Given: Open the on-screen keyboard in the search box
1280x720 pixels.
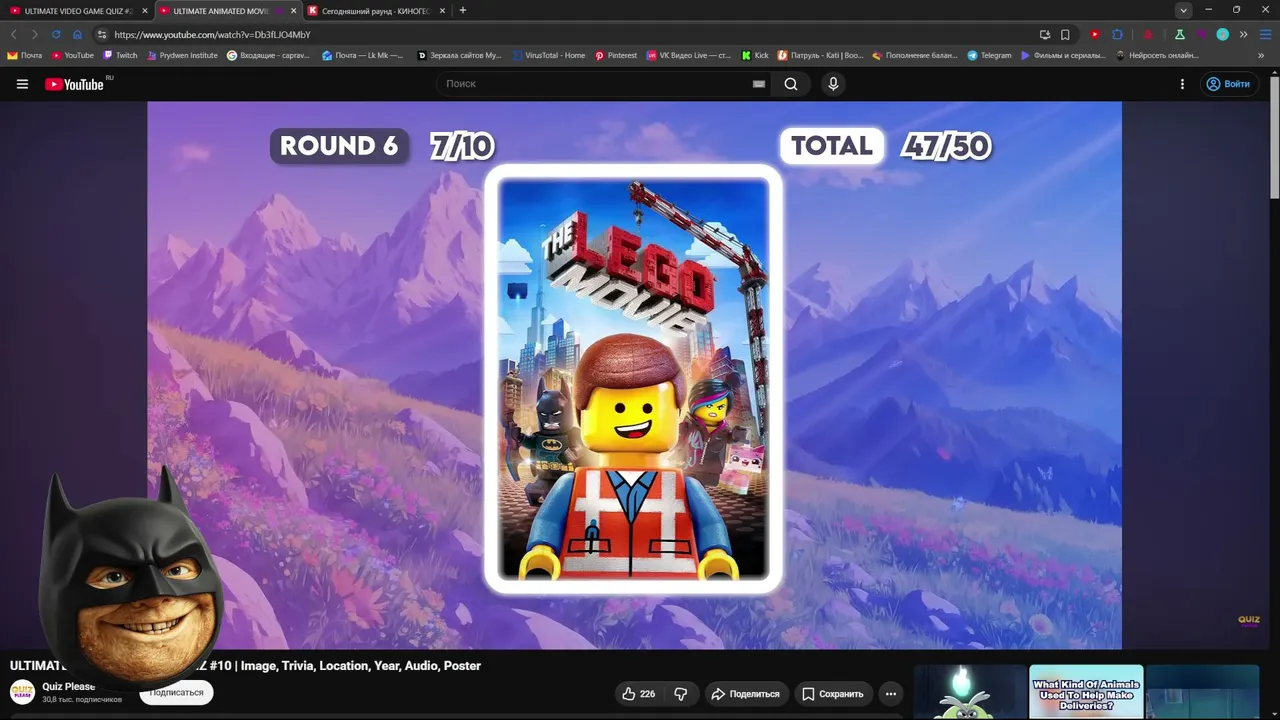Looking at the screenshot, I should tap(759, 84).
